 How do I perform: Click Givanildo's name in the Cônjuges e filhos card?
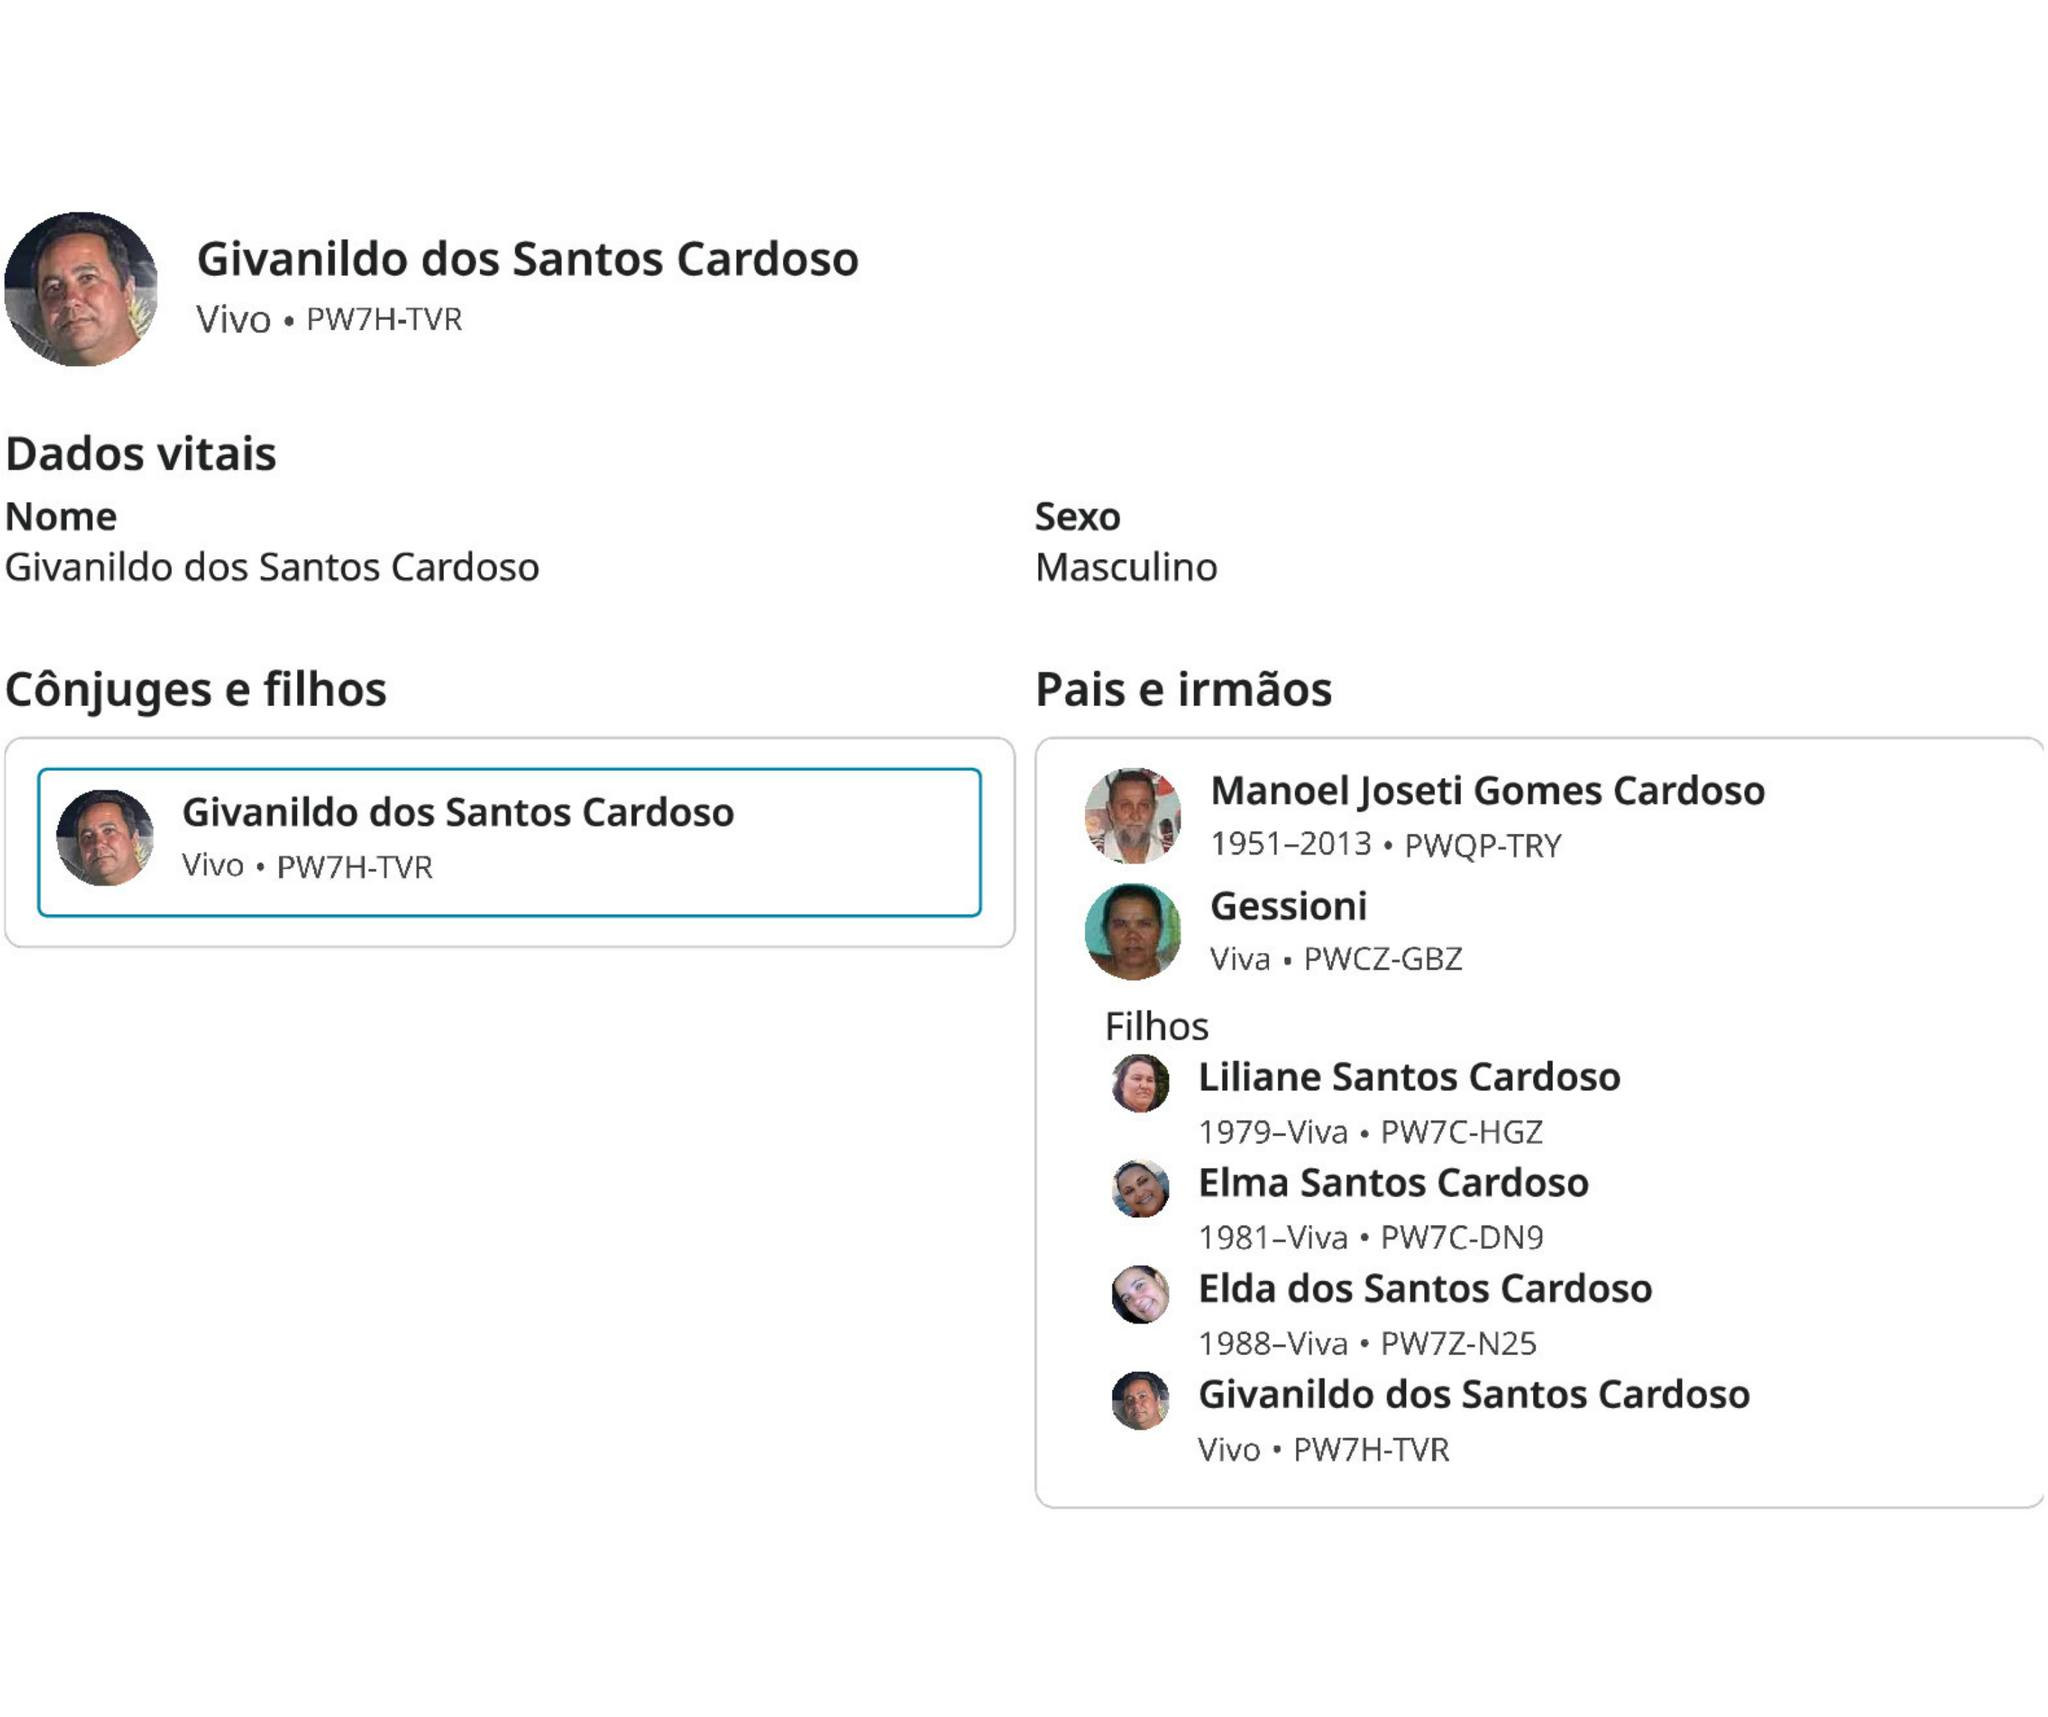pyautogui.click(x=458, y=812)
